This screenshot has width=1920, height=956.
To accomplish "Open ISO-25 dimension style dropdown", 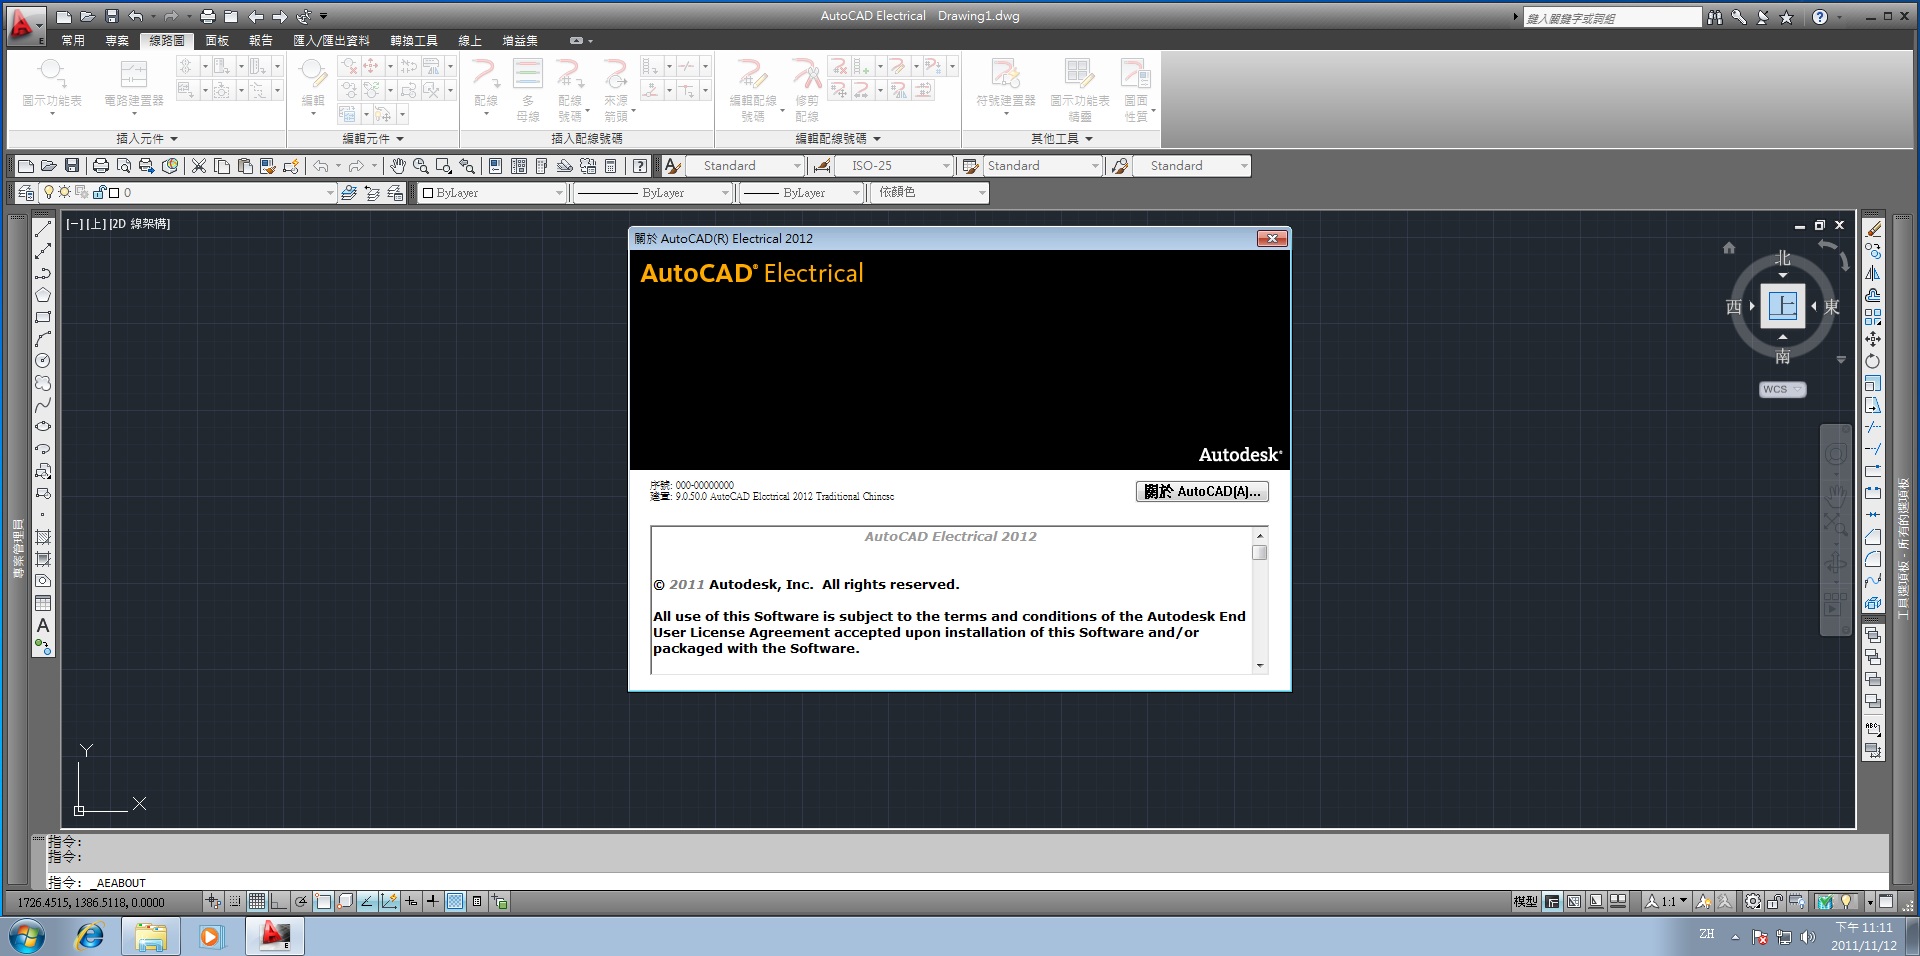I will tap(946, 166).
